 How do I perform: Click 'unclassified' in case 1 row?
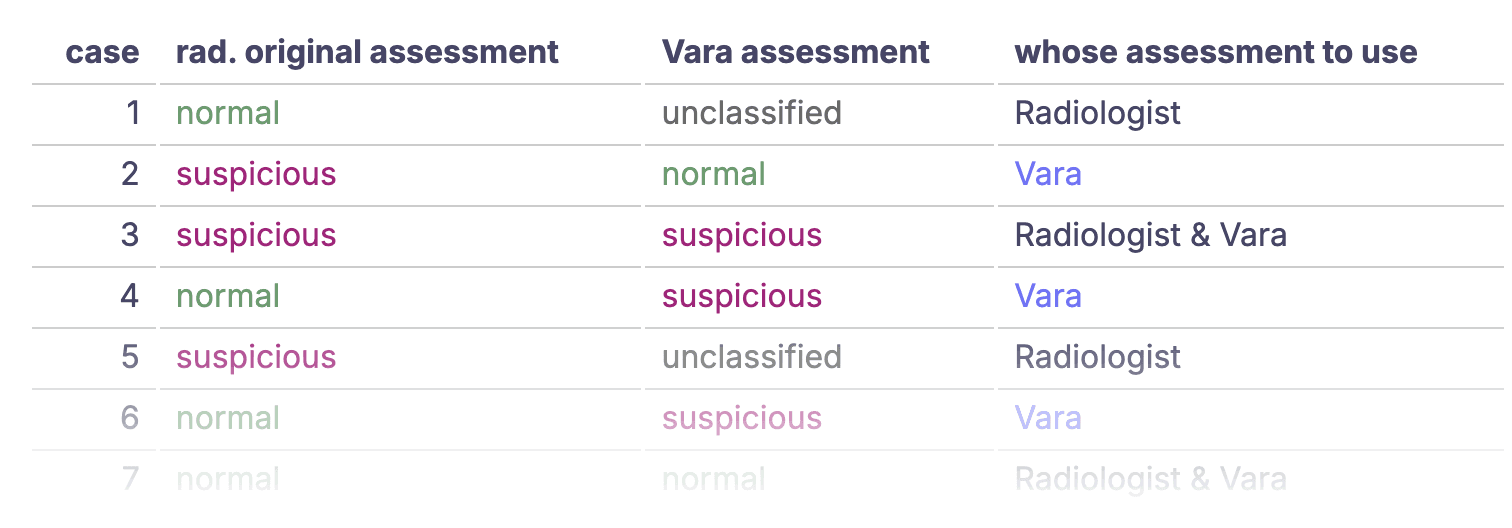click(752, 113)
